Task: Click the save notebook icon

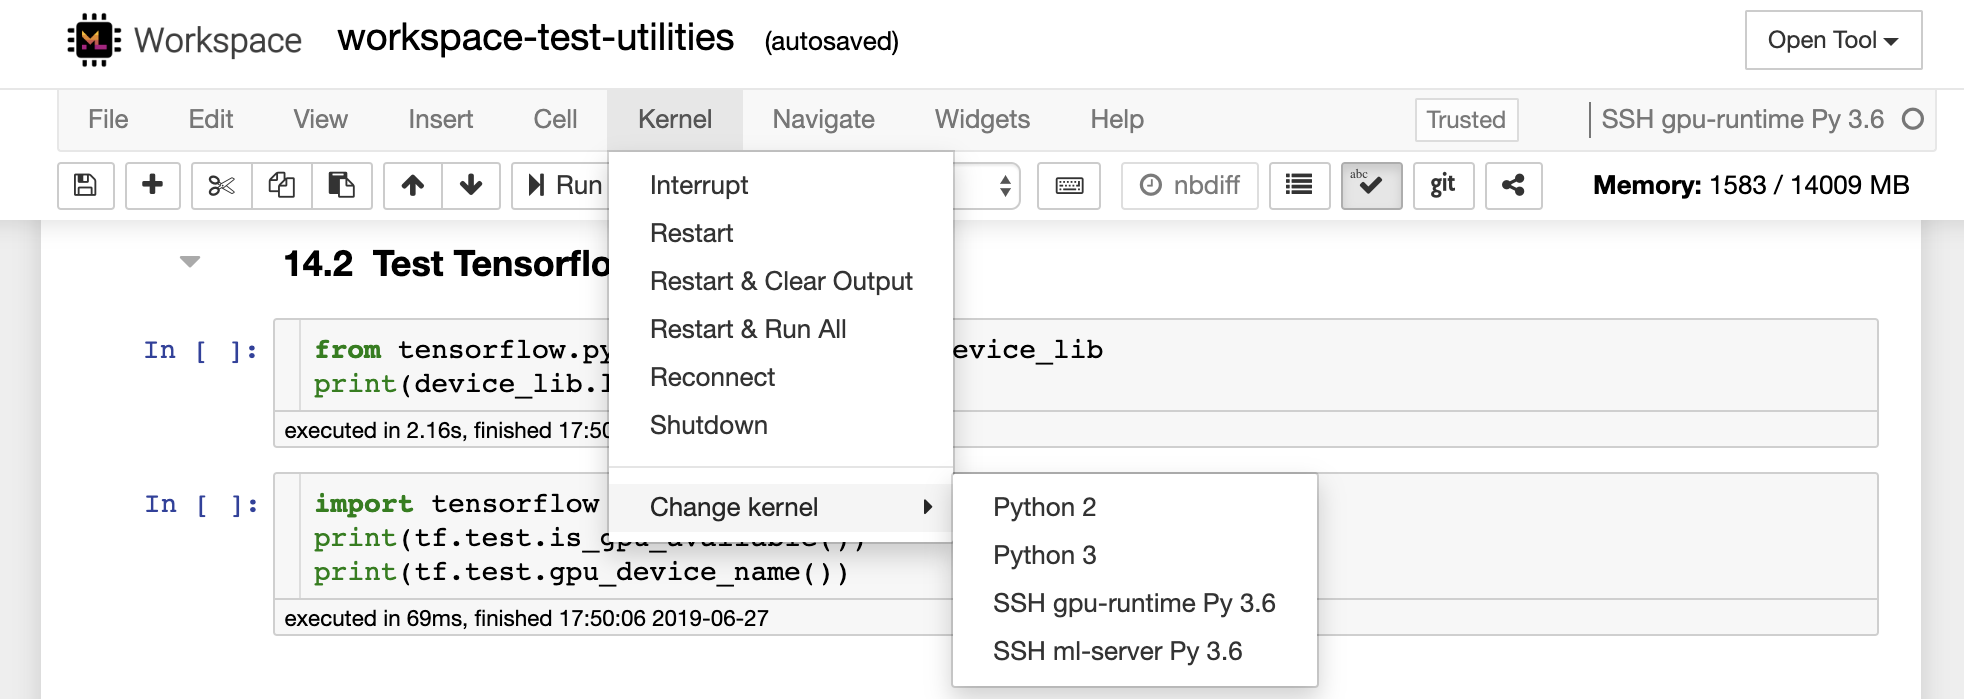Action: pos(86,185)
